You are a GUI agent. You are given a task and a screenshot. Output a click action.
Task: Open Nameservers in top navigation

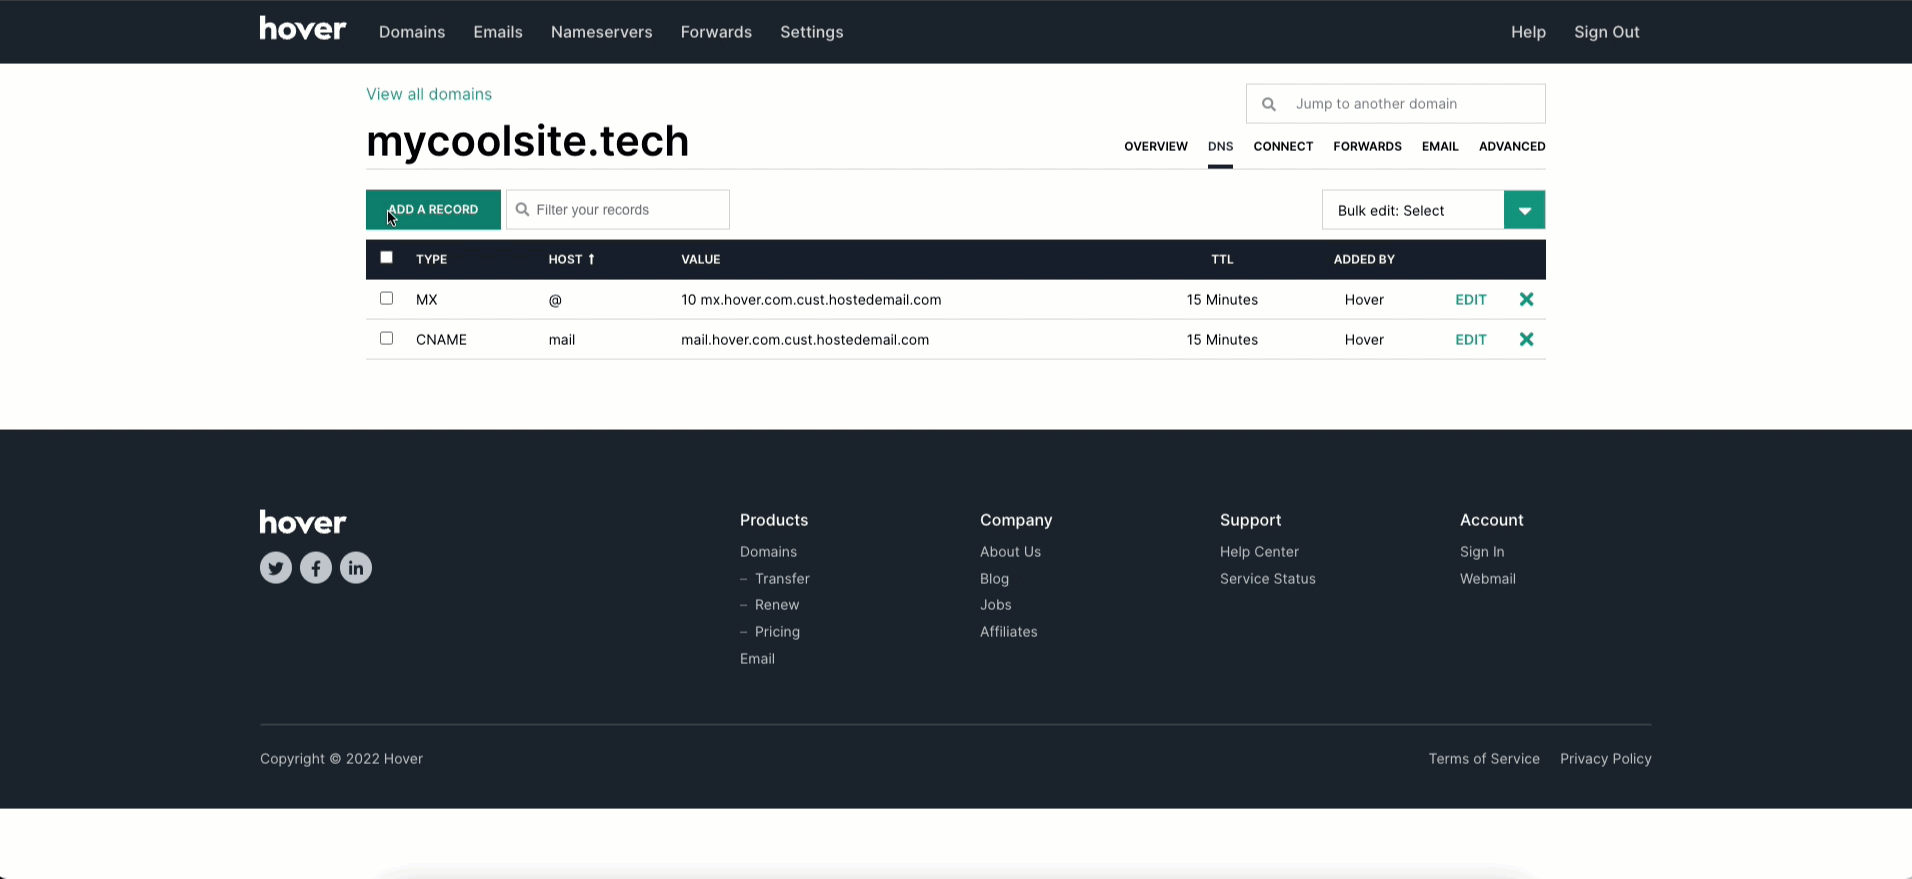click(x=601, y=32)
